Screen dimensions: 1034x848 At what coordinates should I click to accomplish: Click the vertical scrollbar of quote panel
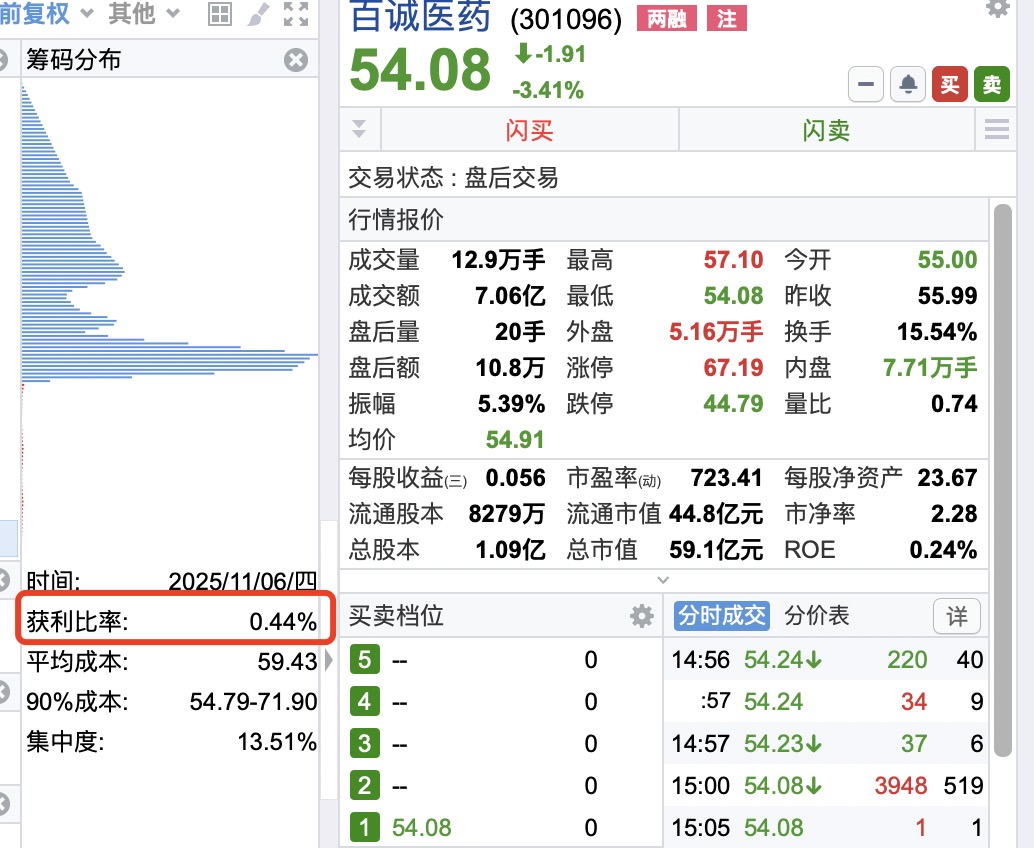coord(1002,481)
